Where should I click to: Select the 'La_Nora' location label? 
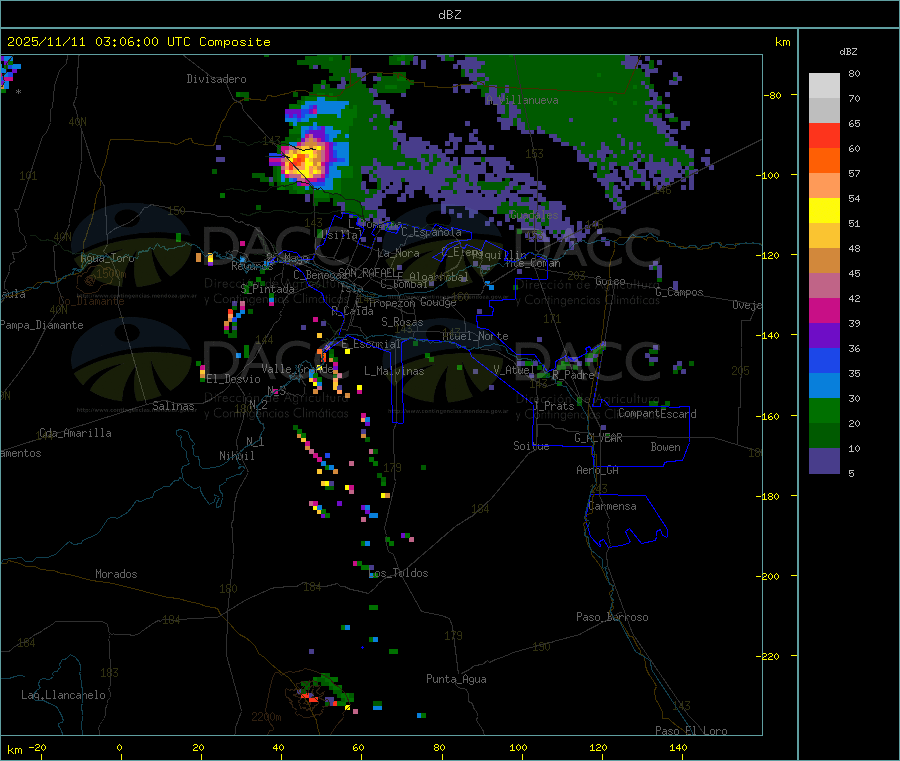coord(398,253)
